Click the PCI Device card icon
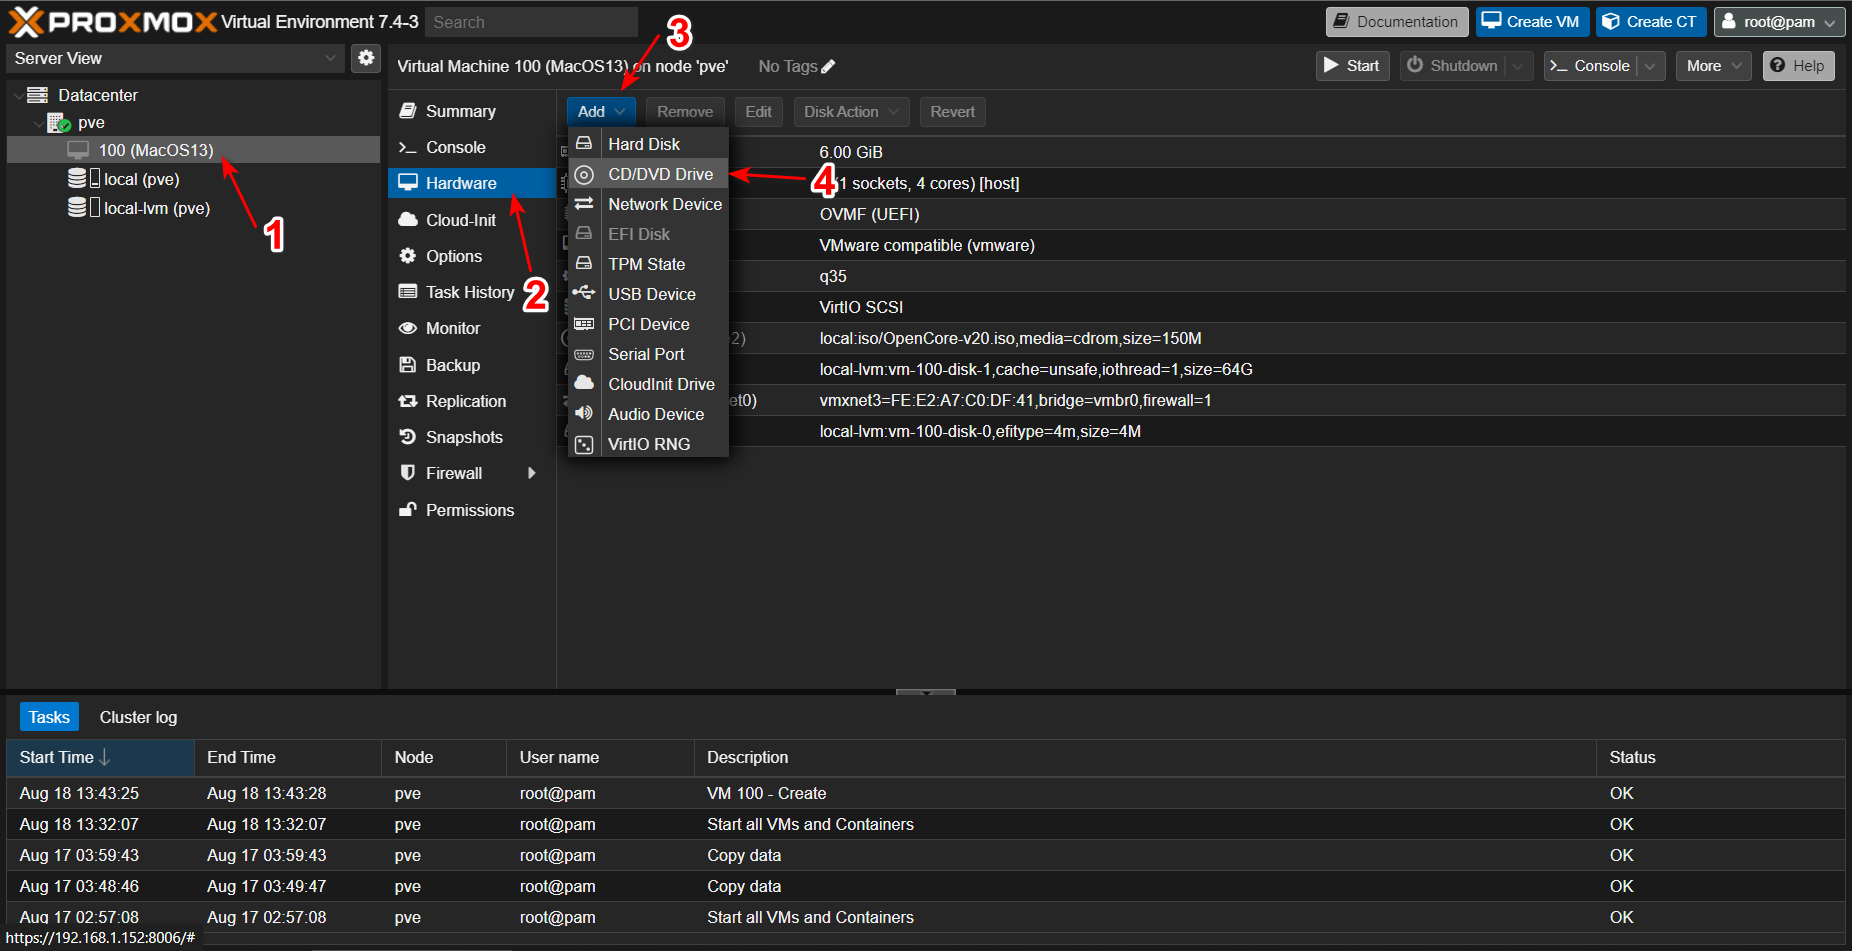This screenshot has width=1852, height=951. 584,324
